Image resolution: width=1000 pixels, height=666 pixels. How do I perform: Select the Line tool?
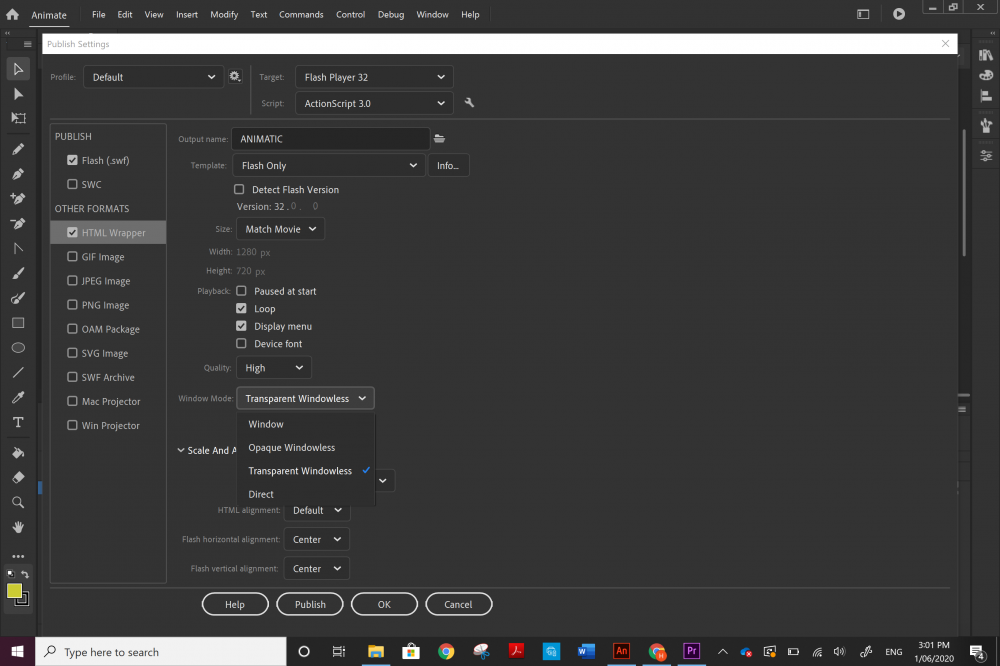pyautogui.click(x=18, y=373)
